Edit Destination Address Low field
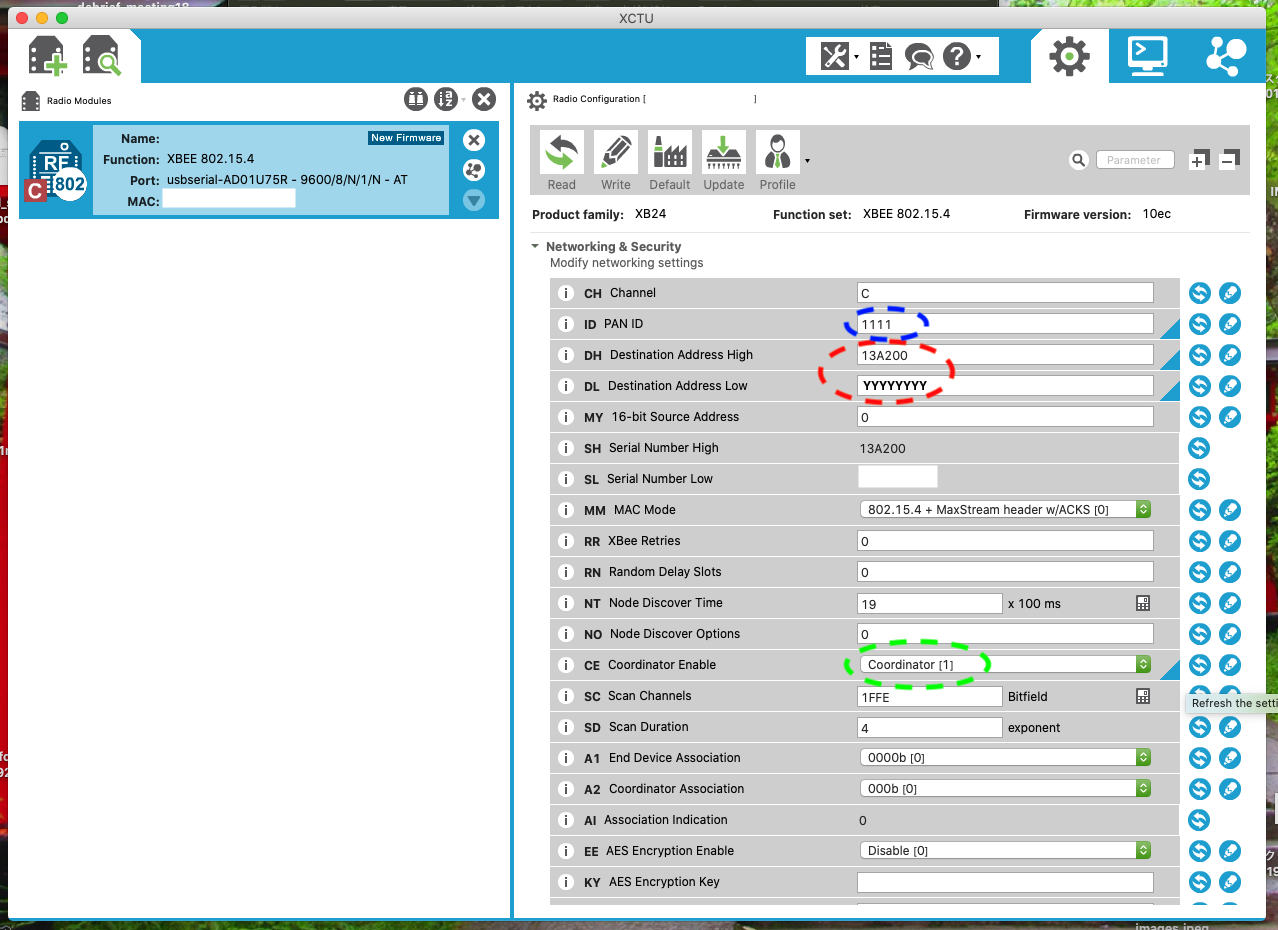This screenshot has width=1278, height=930. (x=1005, y=386)
